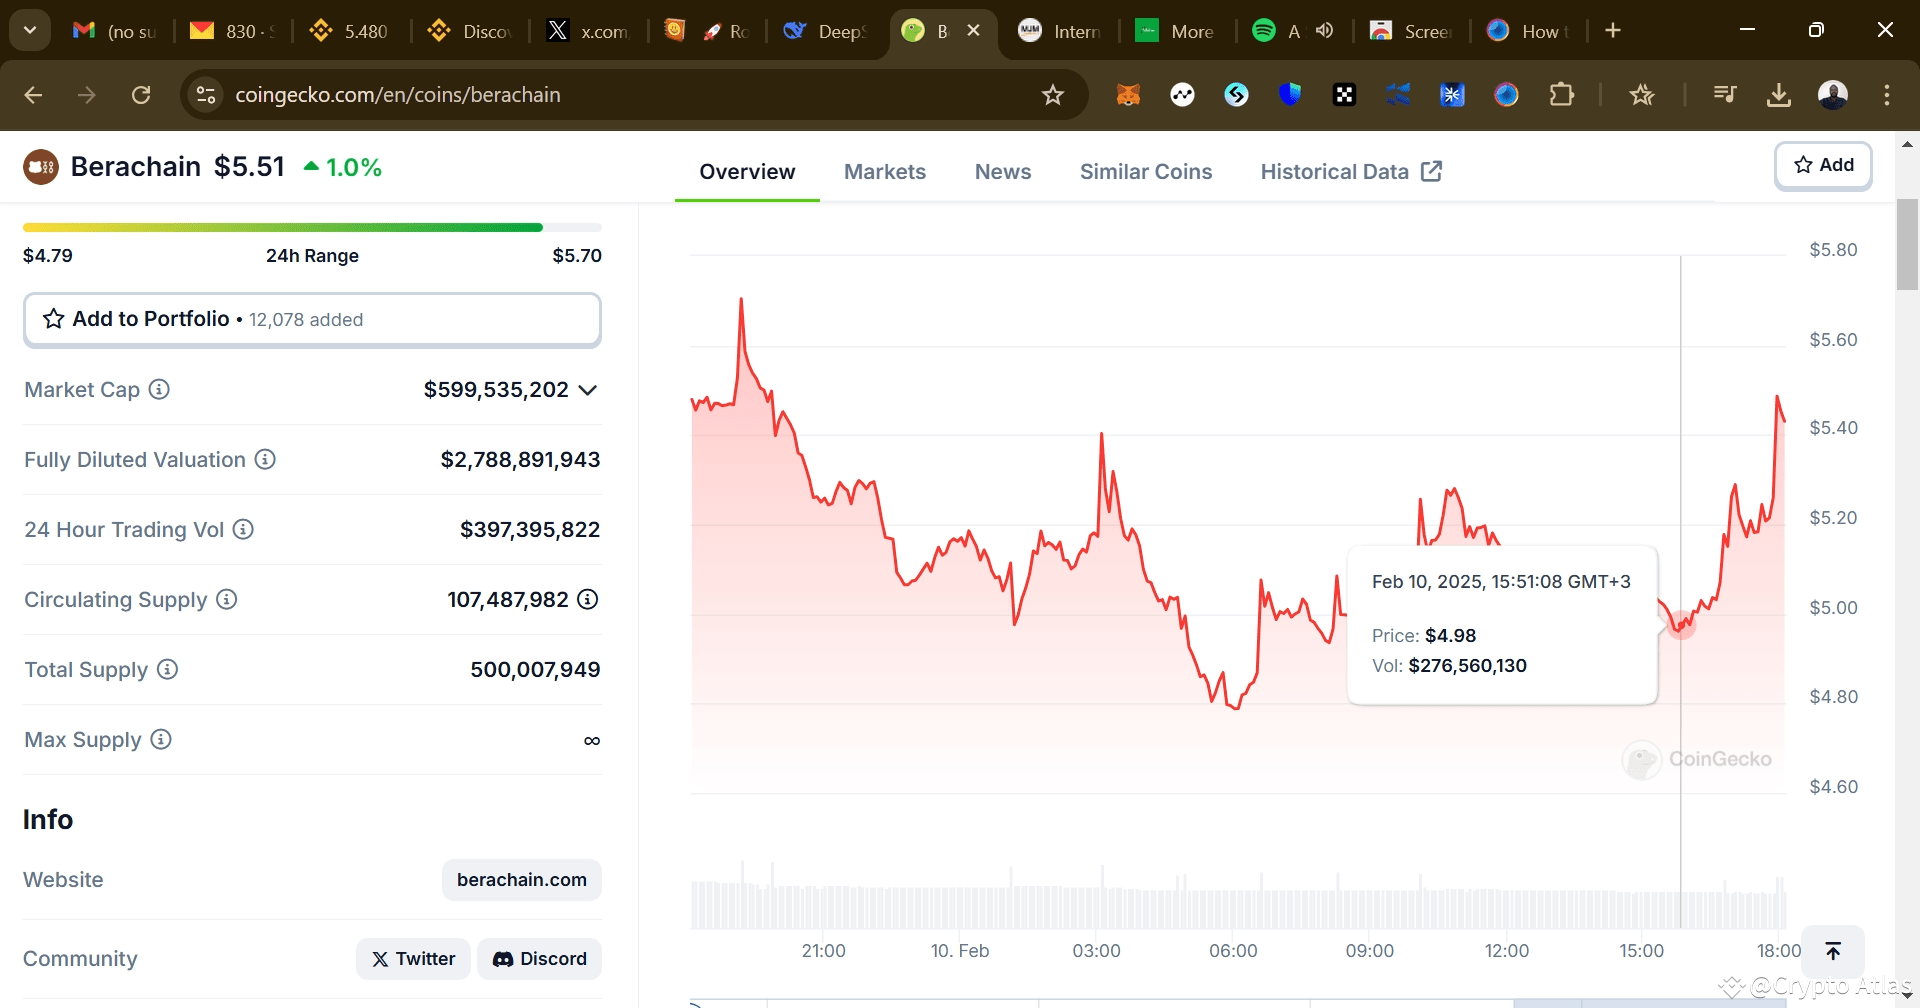Show Market Cap info tooltip icon

tap(159, 389)
